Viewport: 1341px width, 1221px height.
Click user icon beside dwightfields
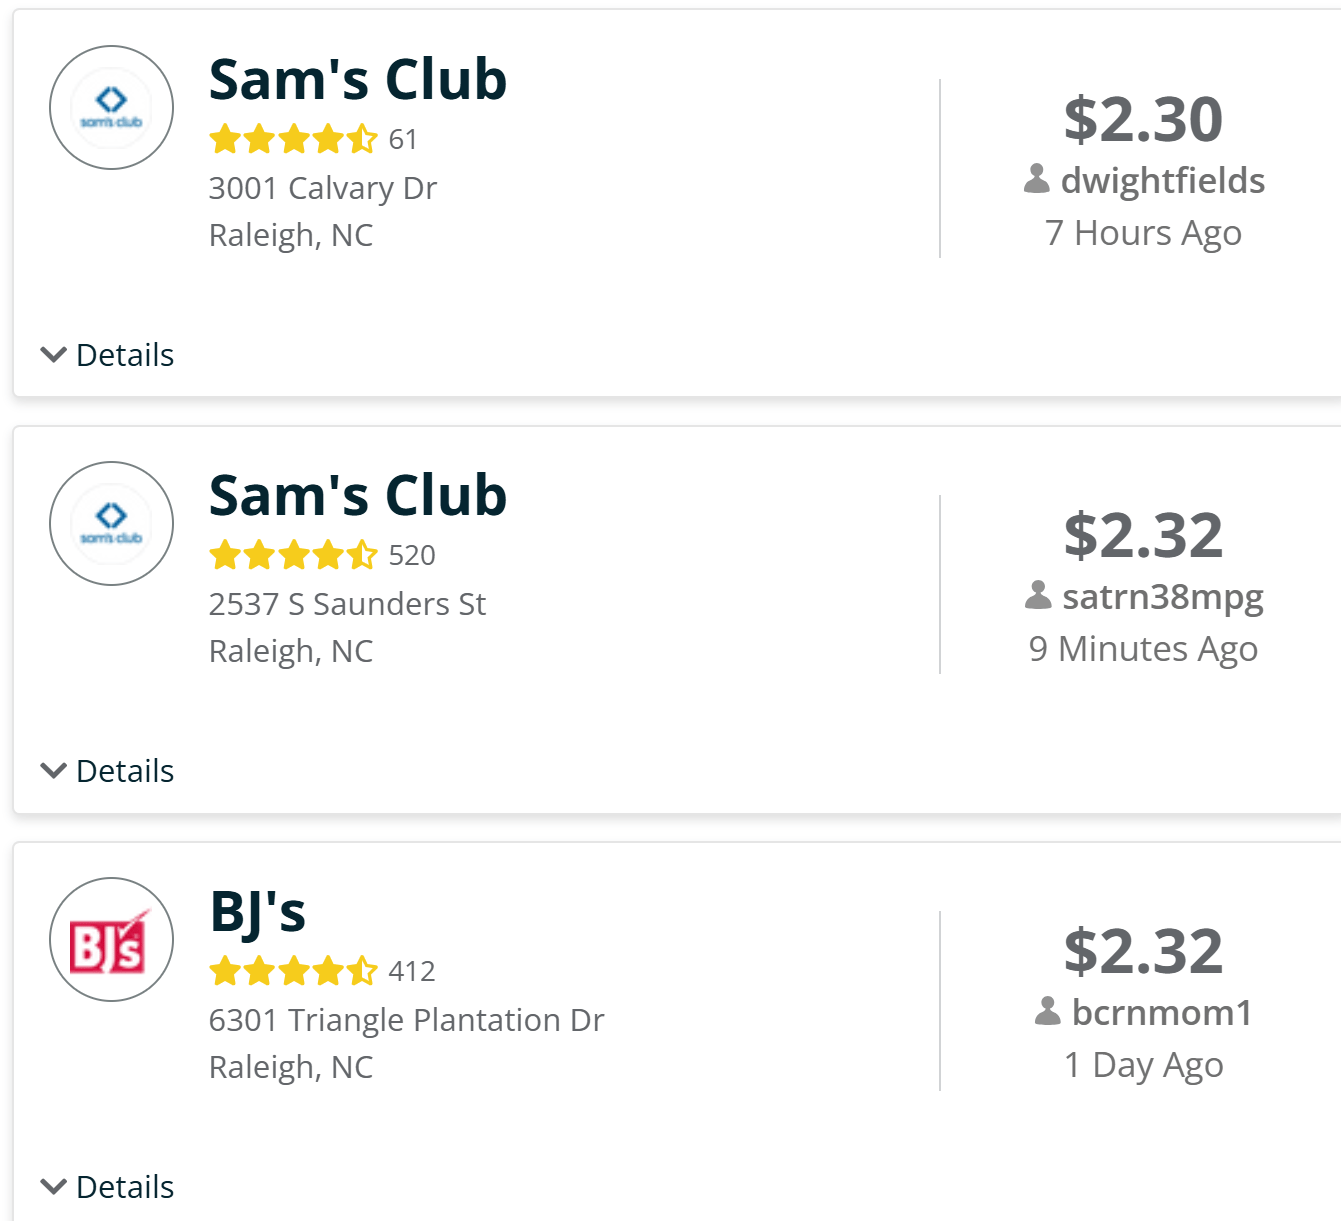(x=1037, y=180)
